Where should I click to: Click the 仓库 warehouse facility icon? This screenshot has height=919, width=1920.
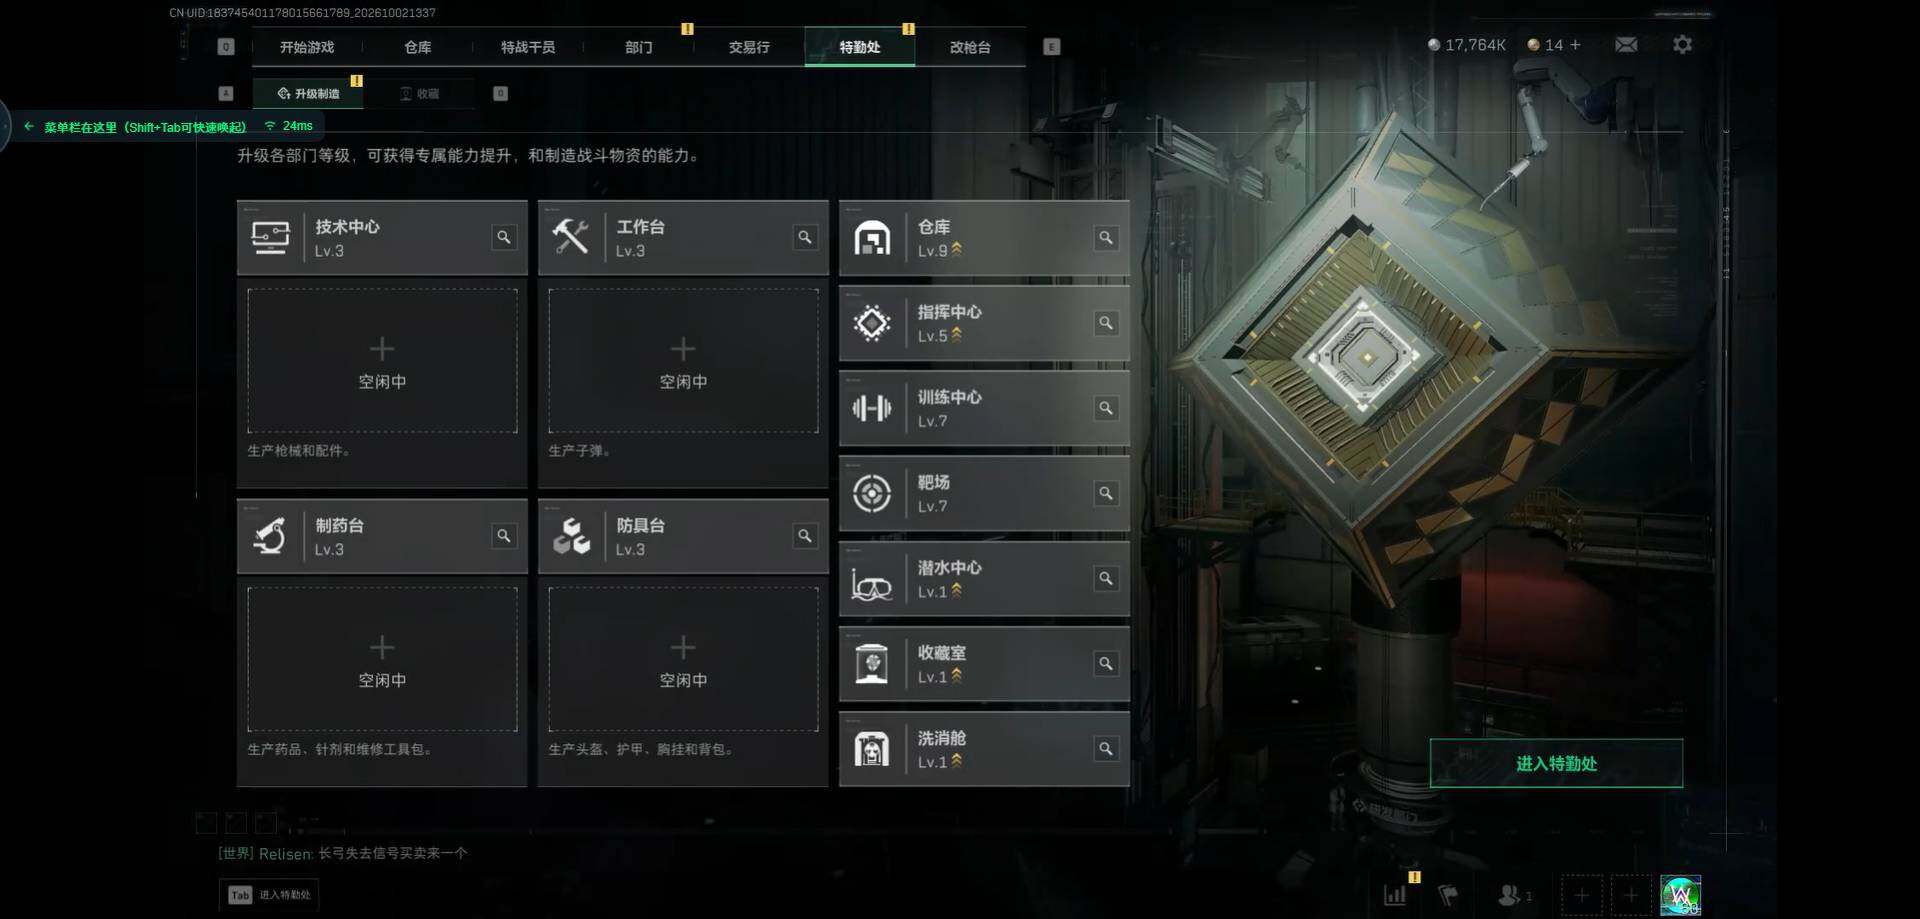pyautogui.click(x=872, y=238)
